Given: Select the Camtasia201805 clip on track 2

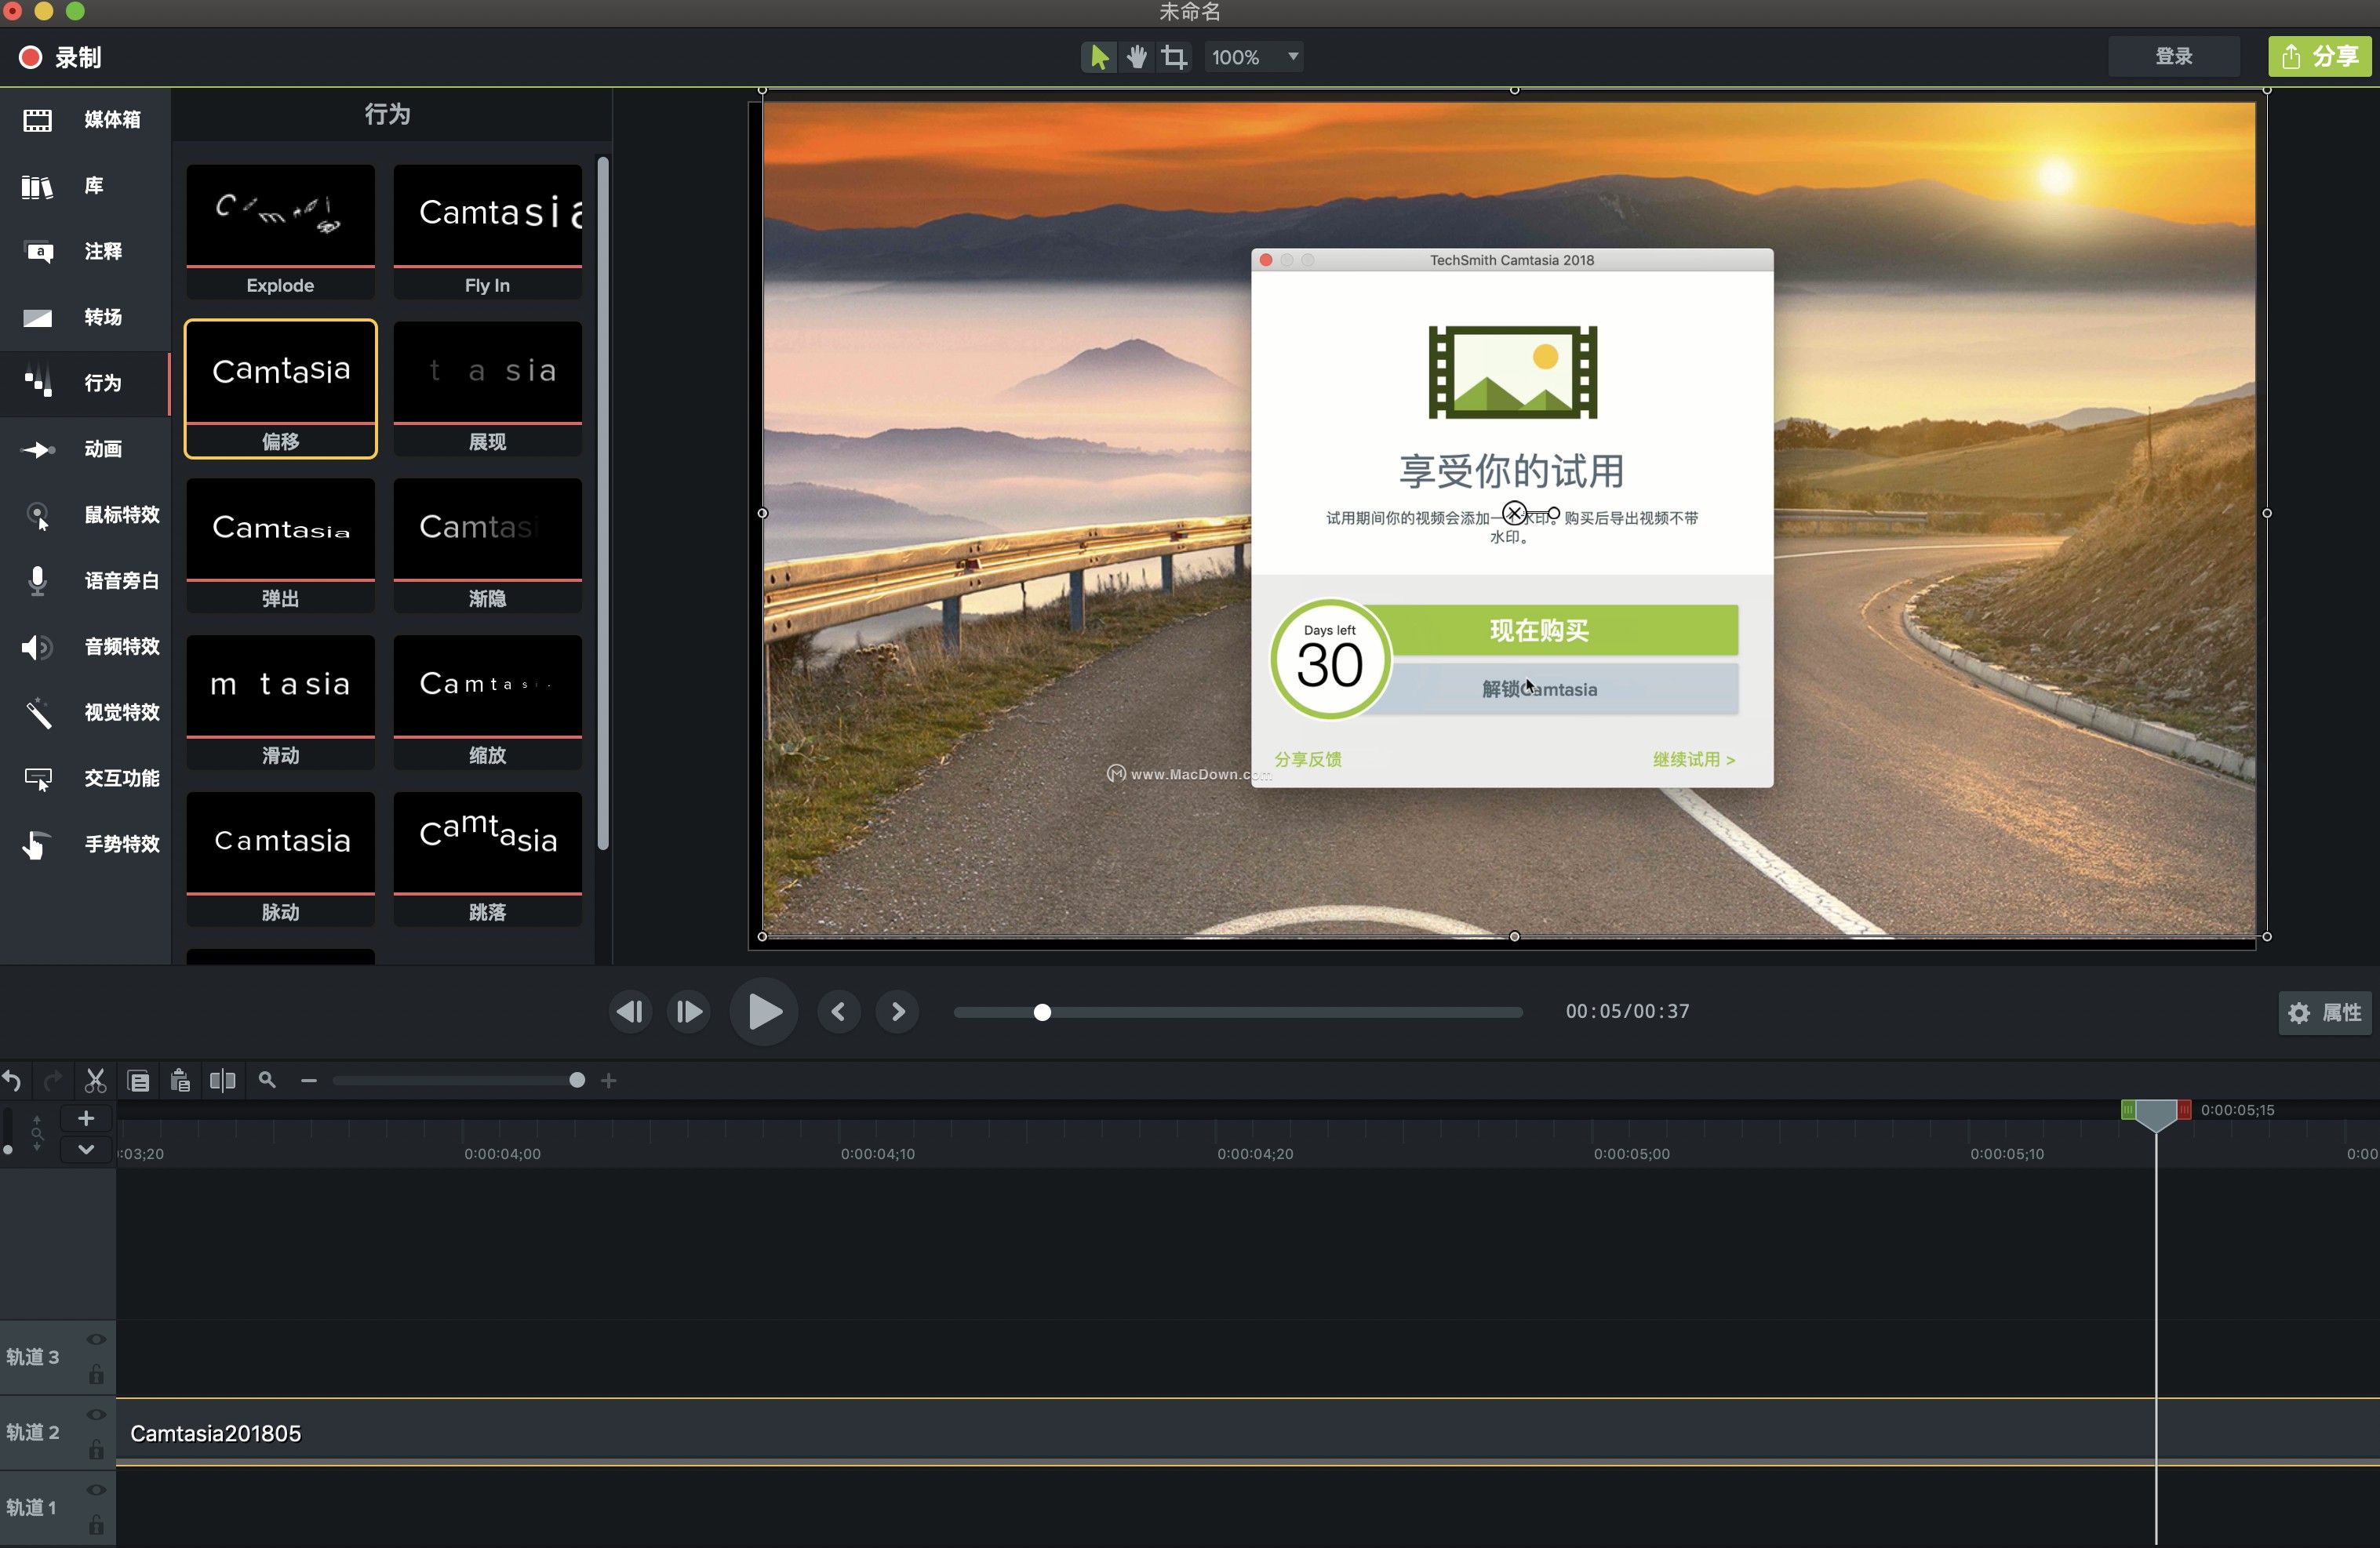Looking at the screenshot, I should [1247, 1432].
